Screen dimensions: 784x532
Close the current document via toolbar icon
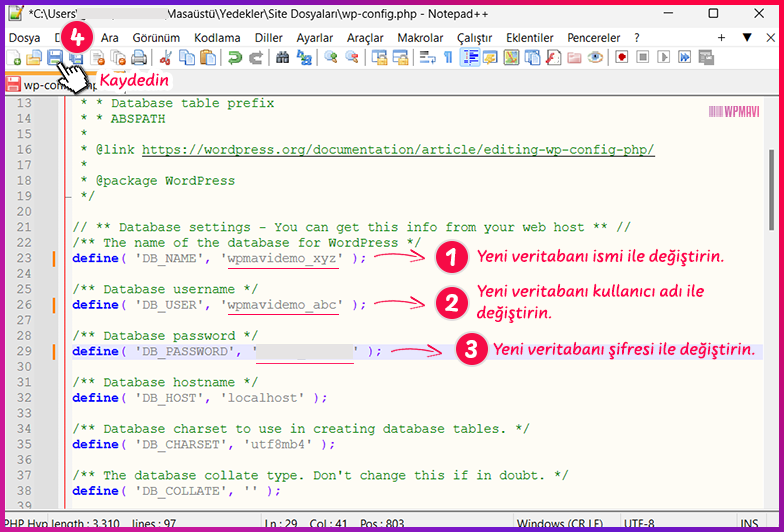click(98, 58)
